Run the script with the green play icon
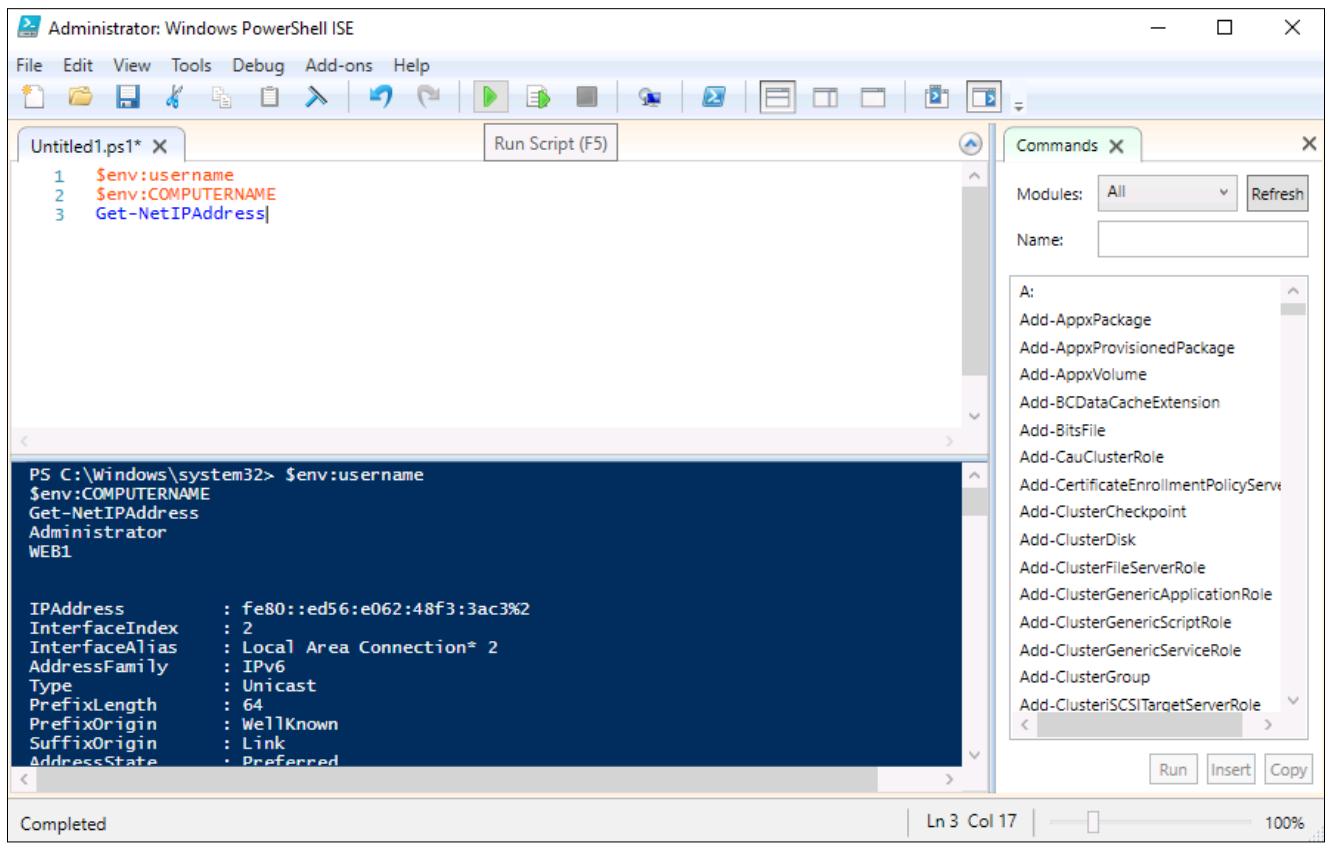Viewport: 1328px width, 848px height. pos(491,98)
